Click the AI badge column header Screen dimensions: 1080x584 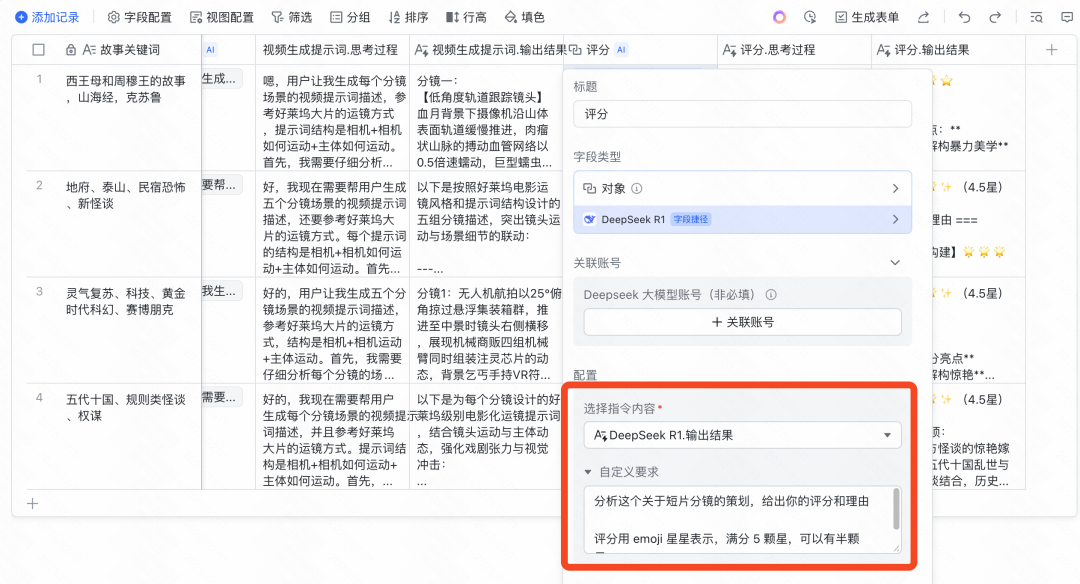pos(211,50)
